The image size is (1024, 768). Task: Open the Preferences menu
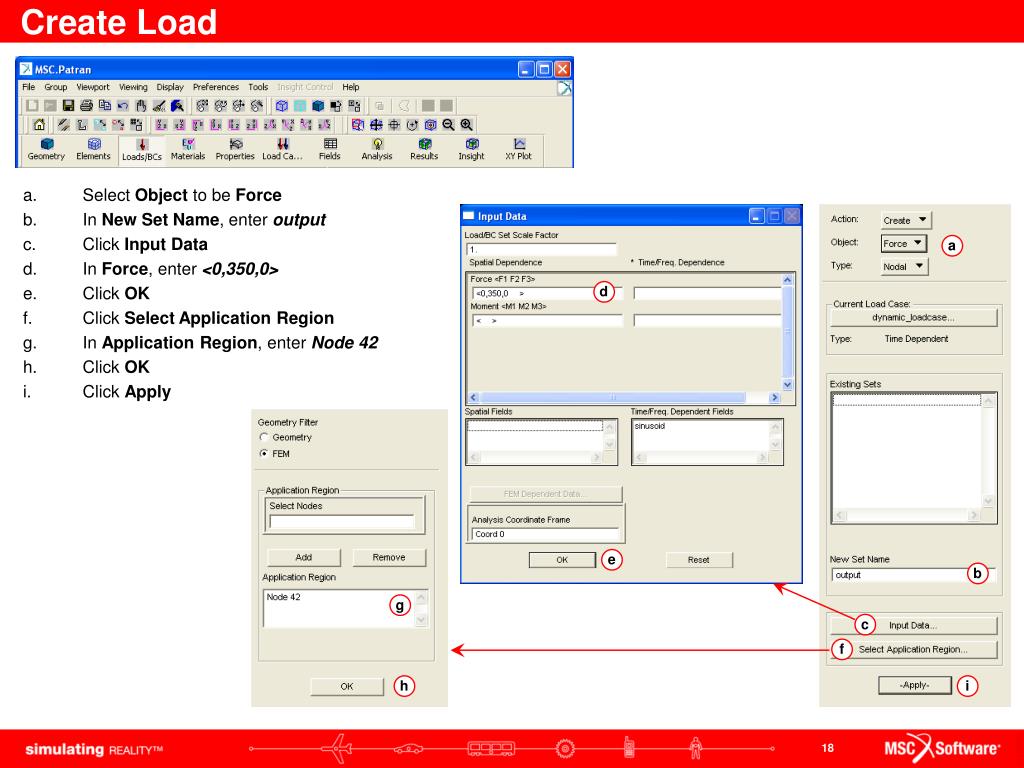[216, 87]
